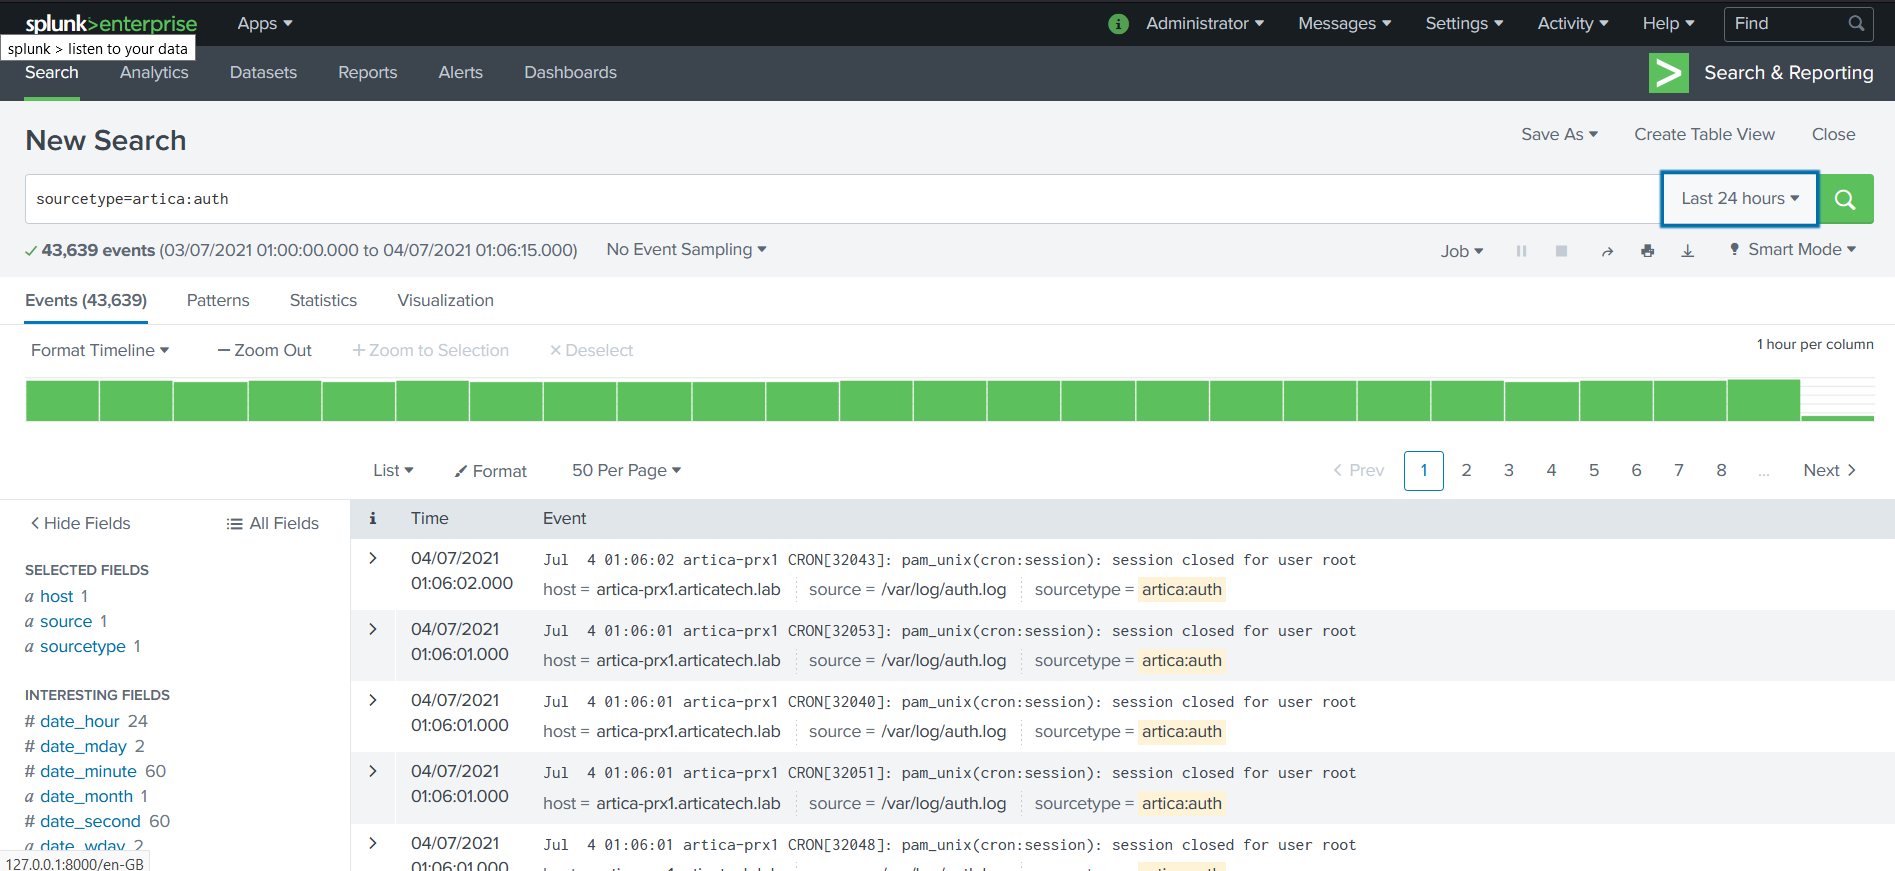Select the first timeline hour column
The image size is (1895, 871).
pos(62,401)
